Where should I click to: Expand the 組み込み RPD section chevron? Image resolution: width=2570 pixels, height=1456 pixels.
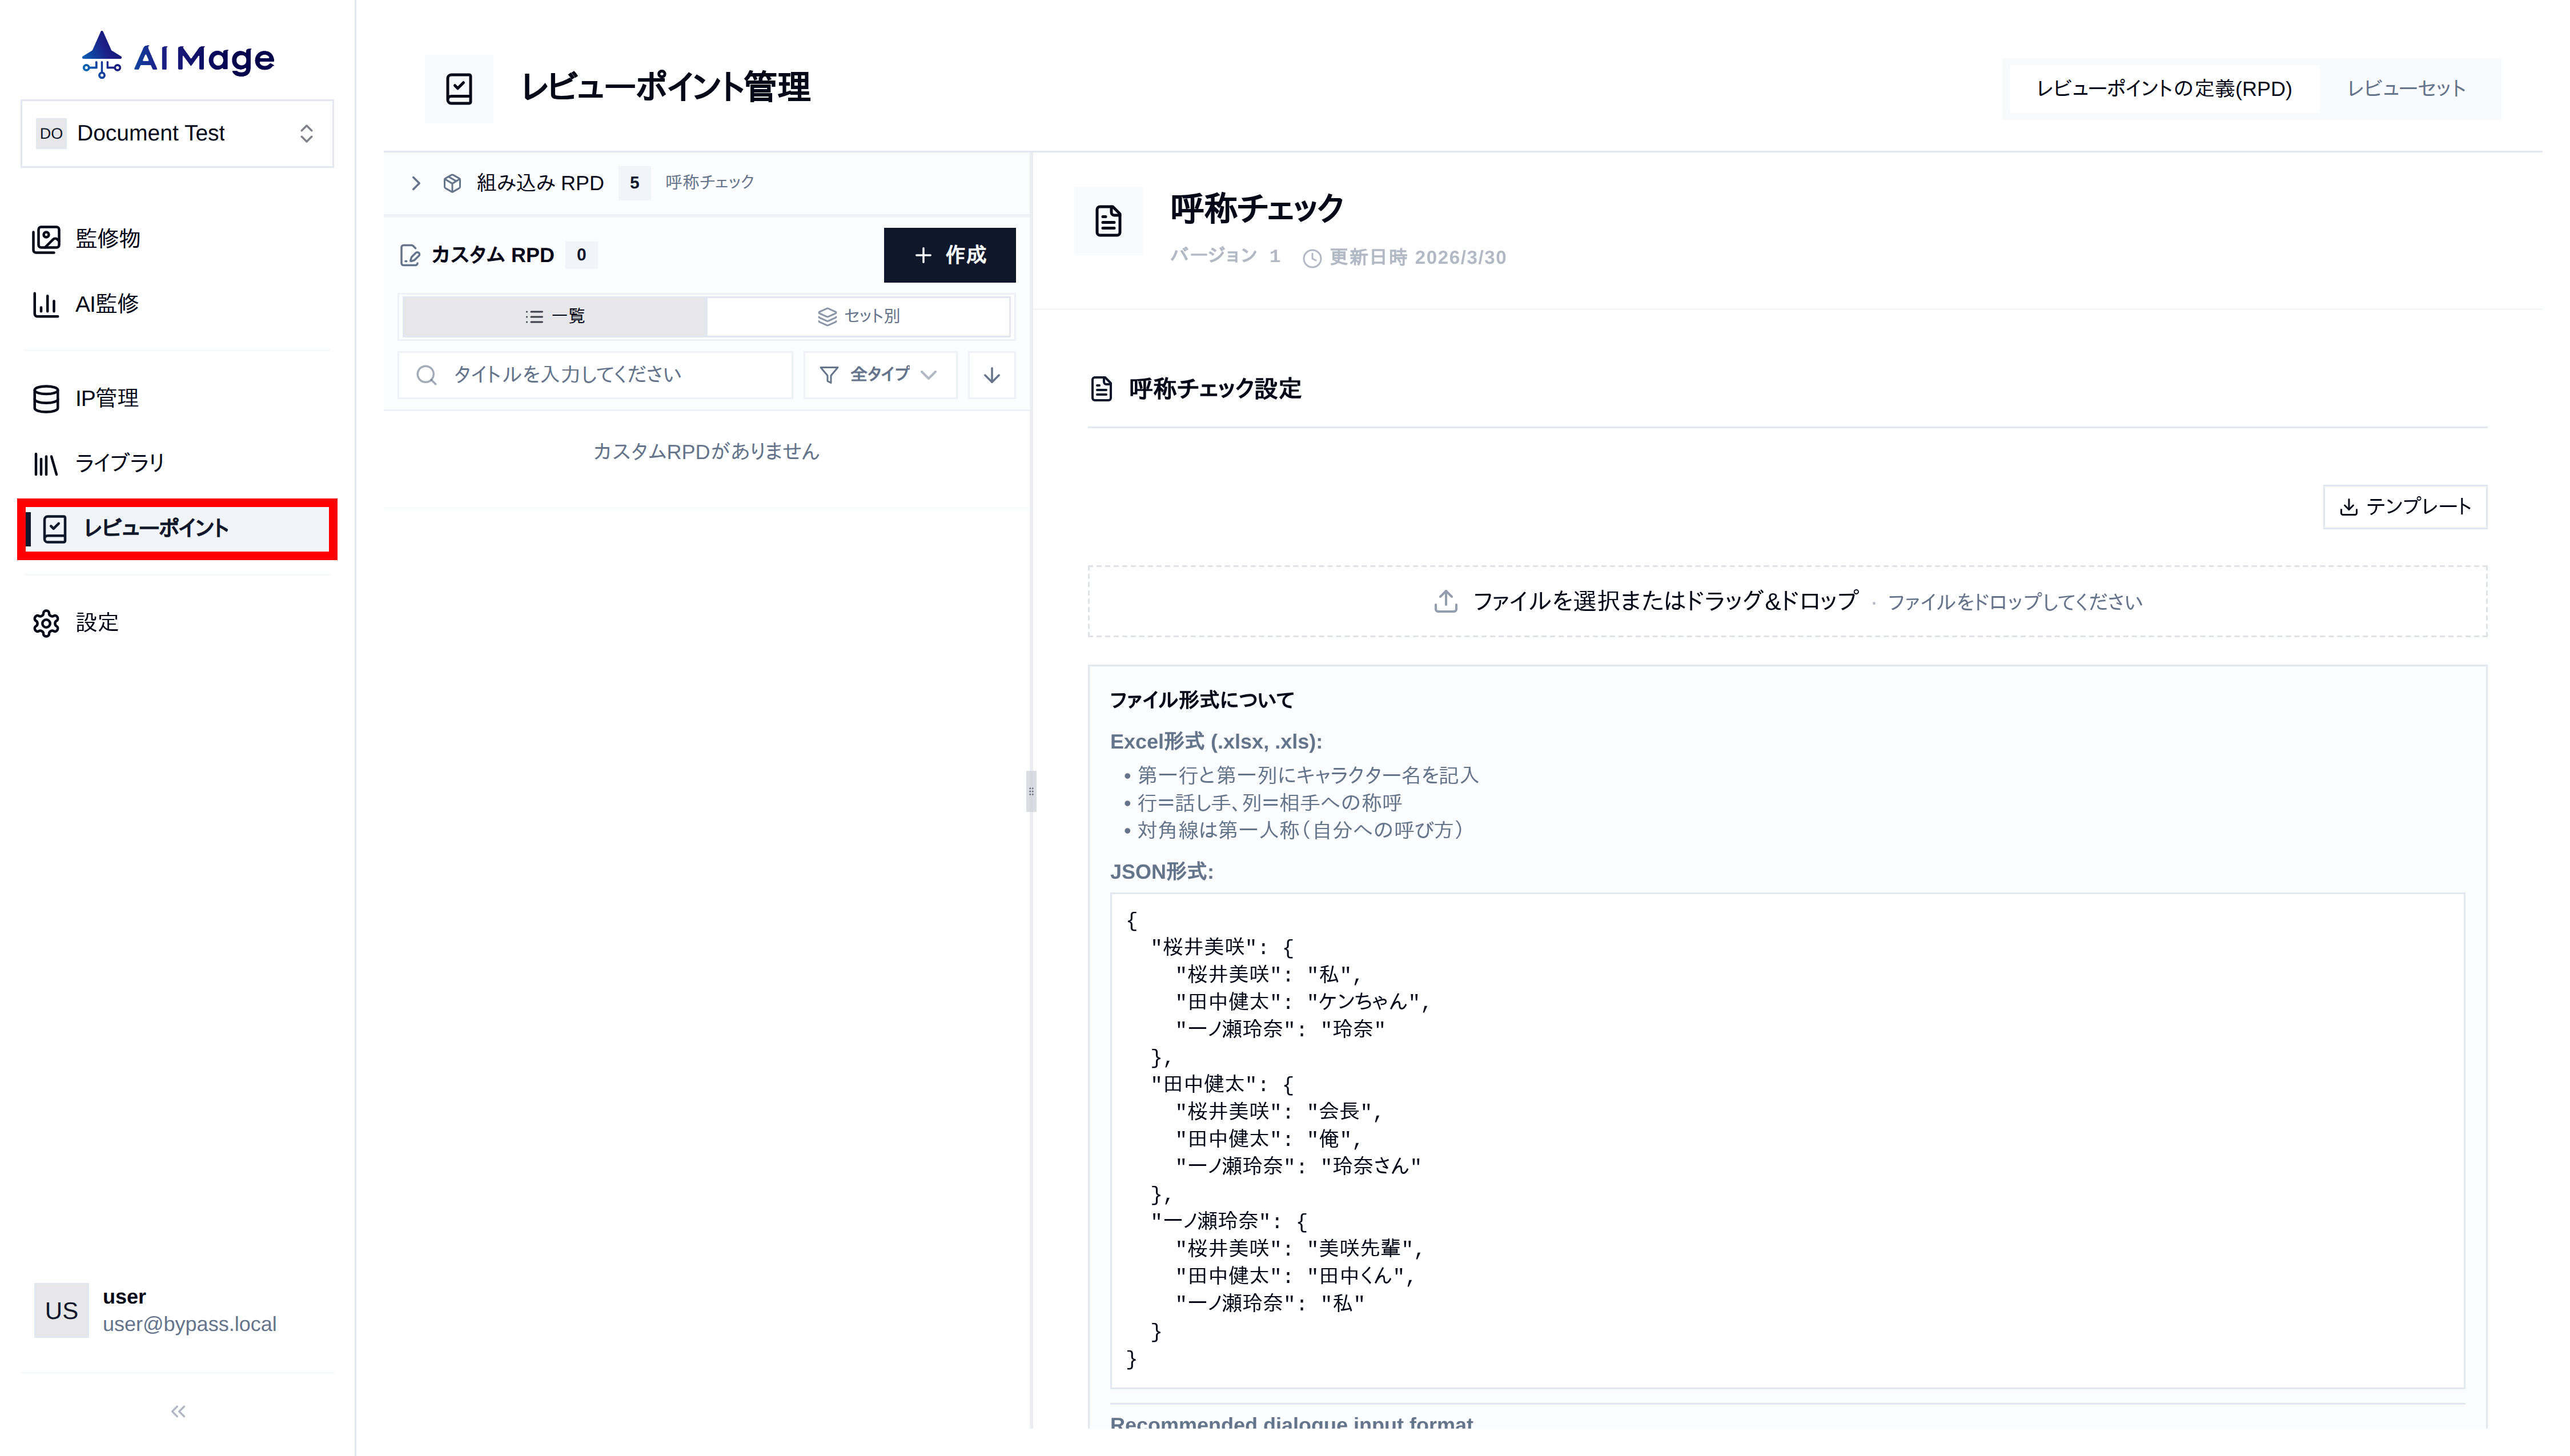click(416, 183)
